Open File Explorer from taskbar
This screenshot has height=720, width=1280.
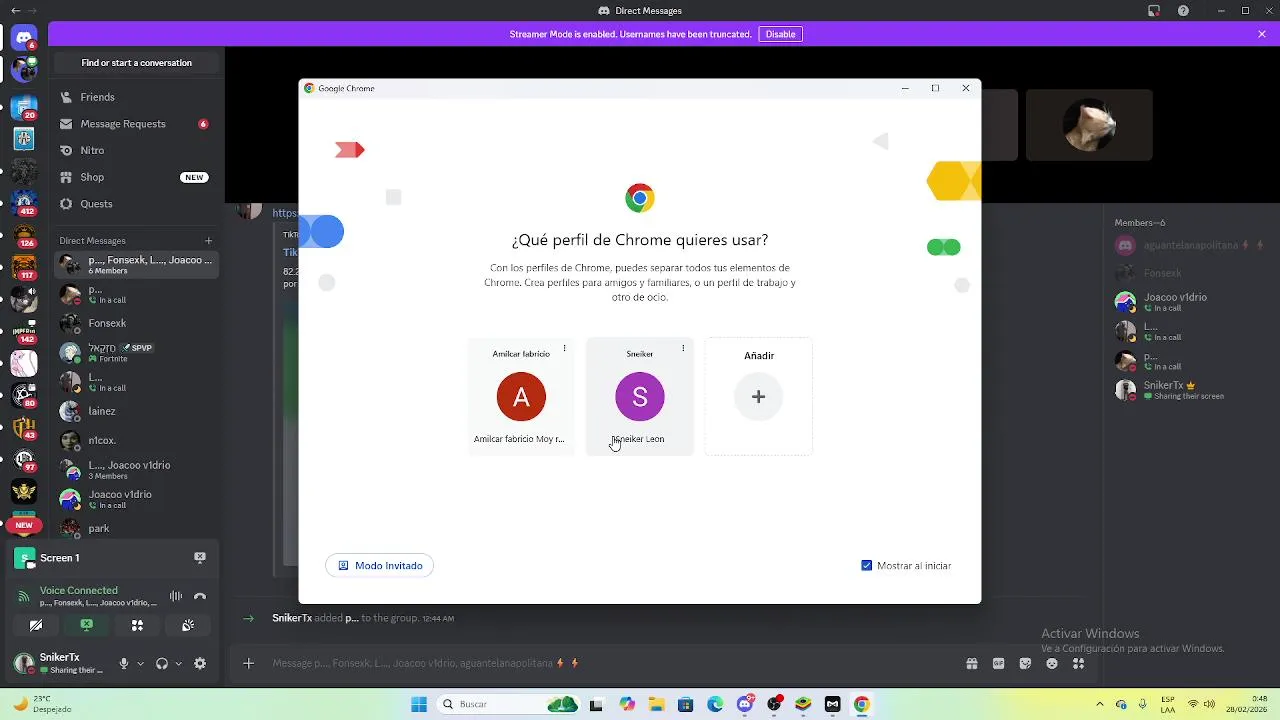(x=657, y=704)
